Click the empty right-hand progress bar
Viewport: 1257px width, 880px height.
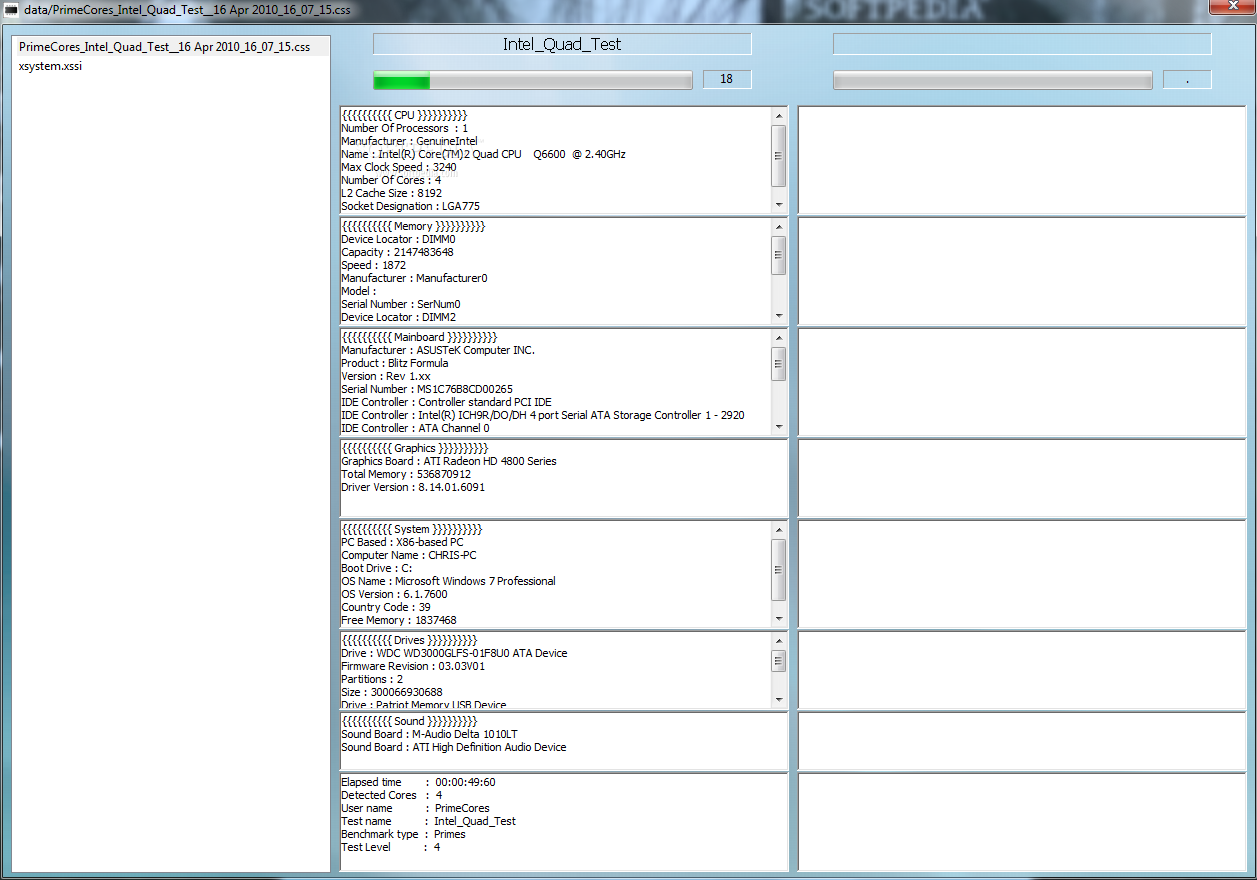pos(993,80)
